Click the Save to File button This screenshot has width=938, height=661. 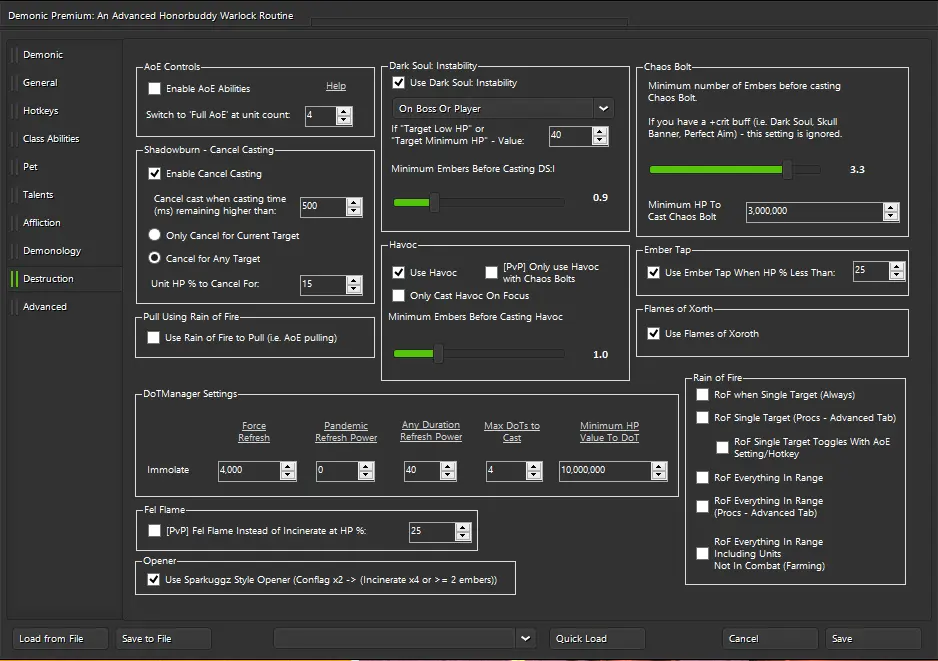(x=163, y=638)
